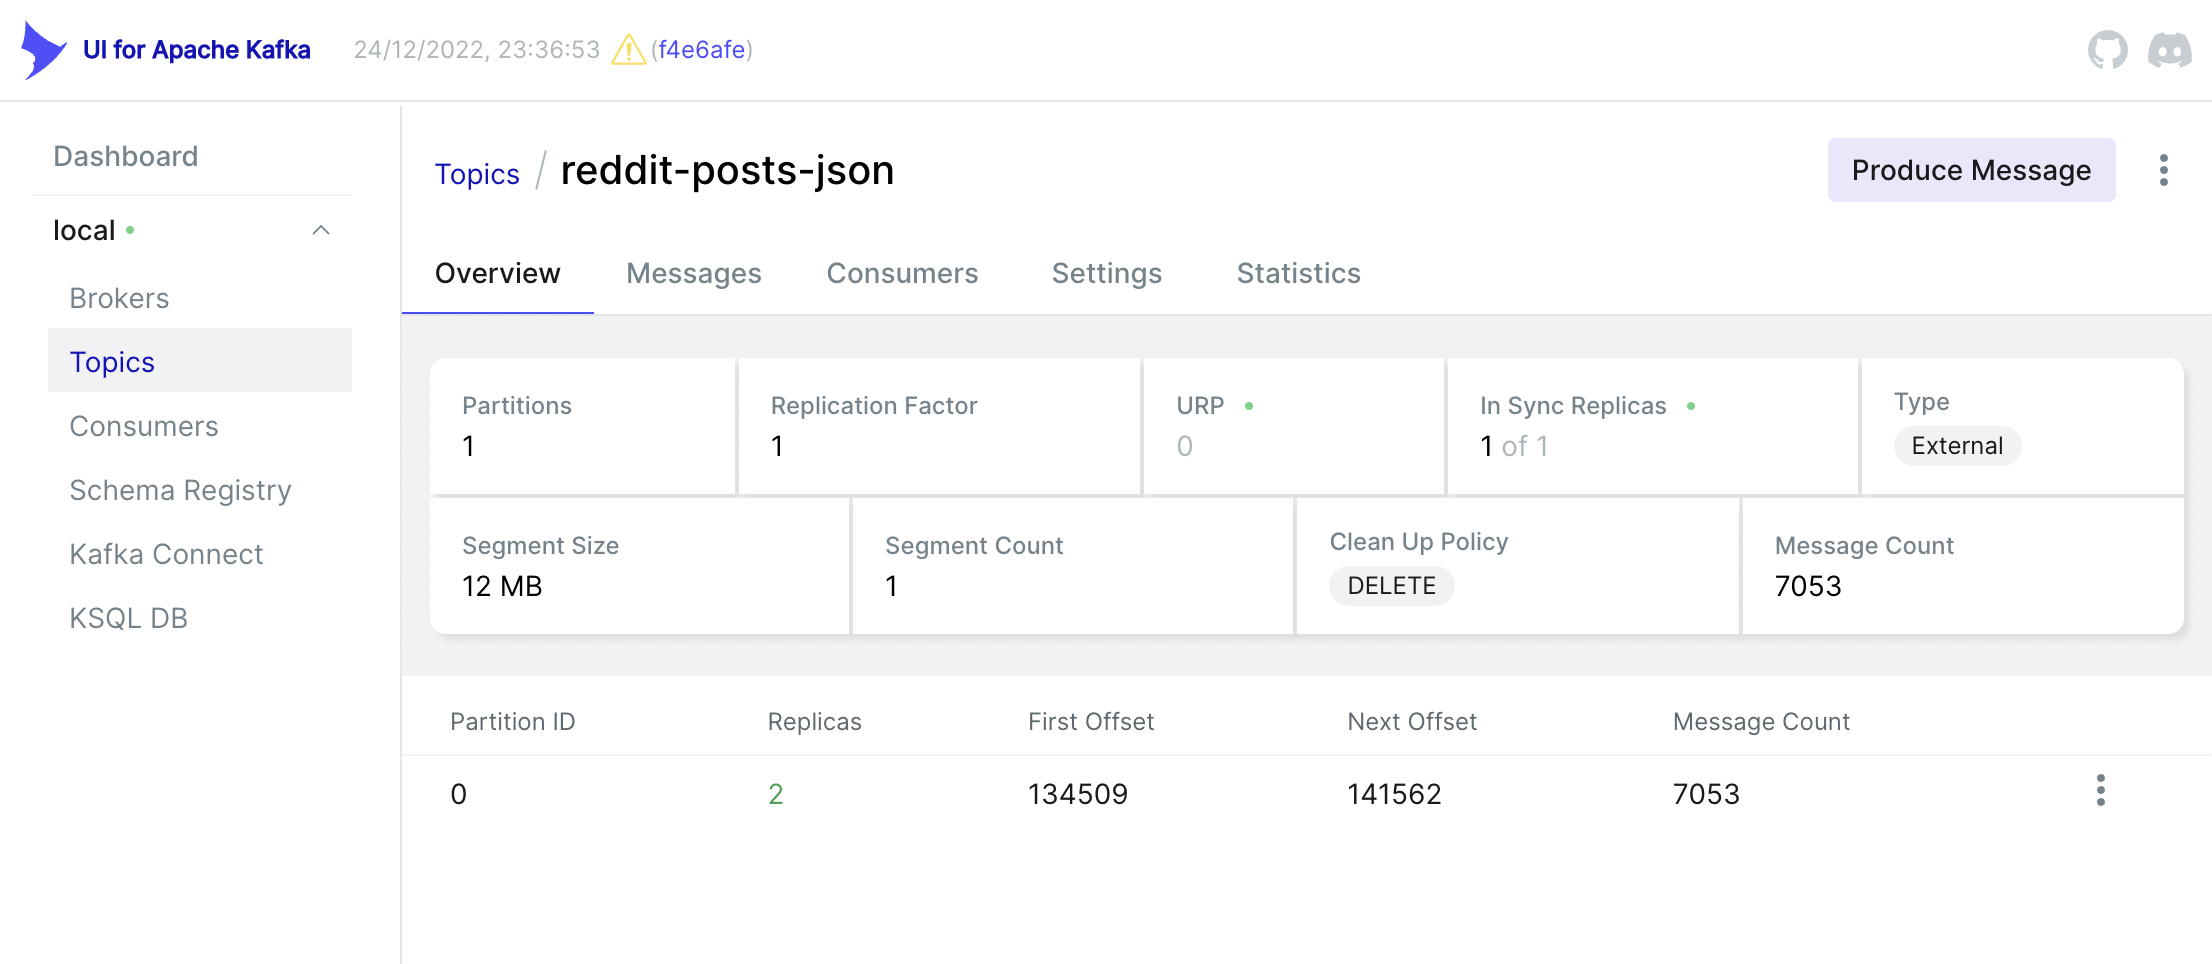Click the DELETE clean up policy badge
Viewport: 2212px width, 964px height.
1391,586
